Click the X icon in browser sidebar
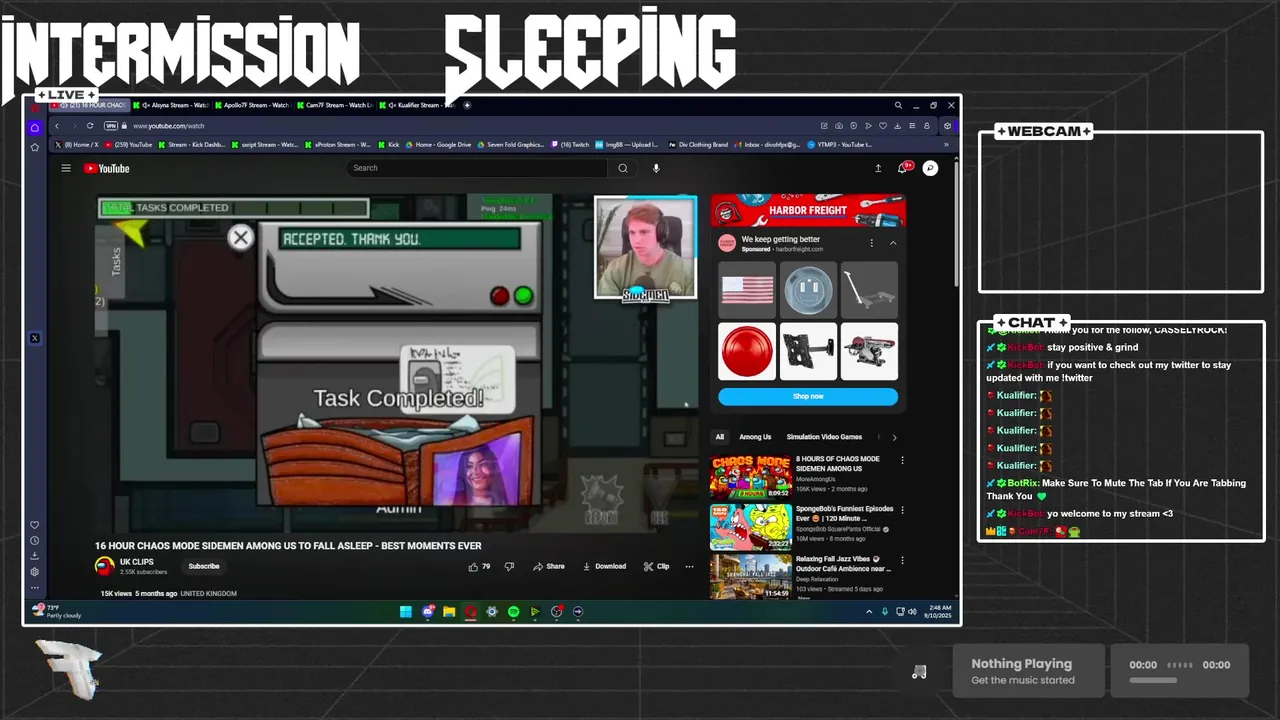The image size is (1280, 720). (x=34, y=338)
